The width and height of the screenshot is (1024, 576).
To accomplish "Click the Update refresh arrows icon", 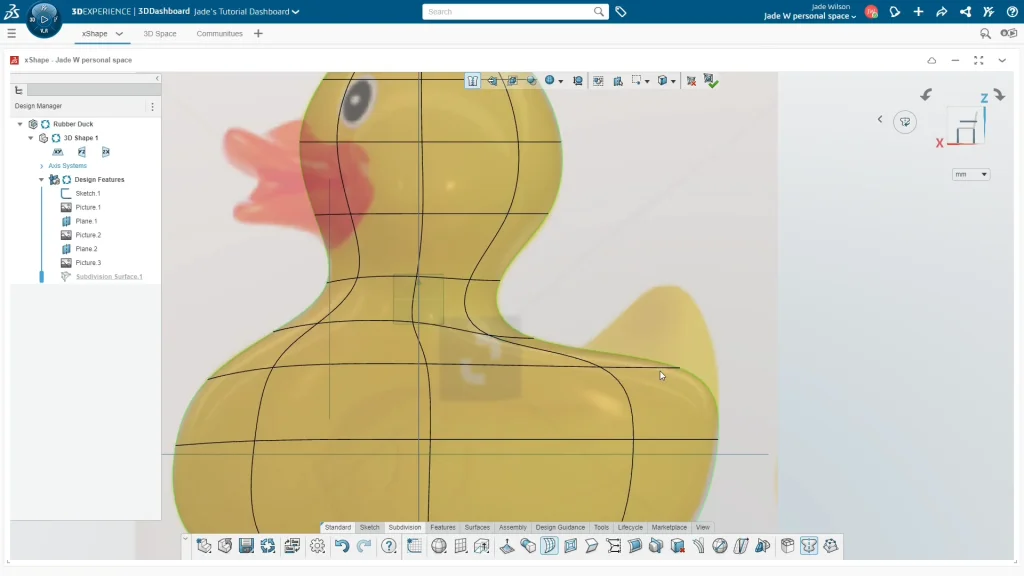I will 268,546.
